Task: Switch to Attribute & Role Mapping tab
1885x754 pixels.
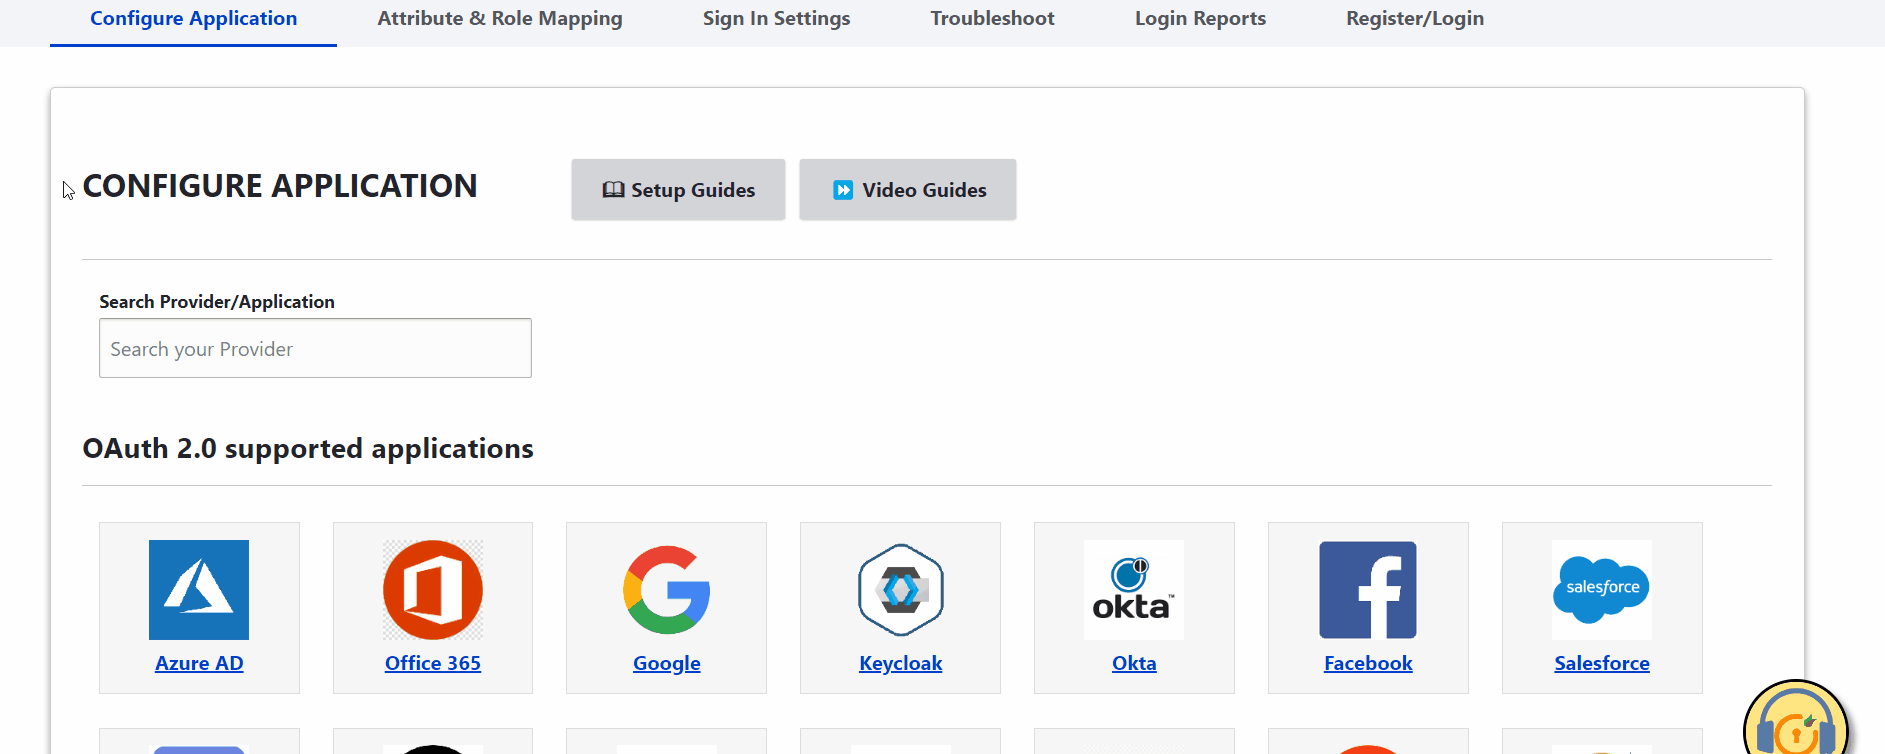Action: pos(500,19)
